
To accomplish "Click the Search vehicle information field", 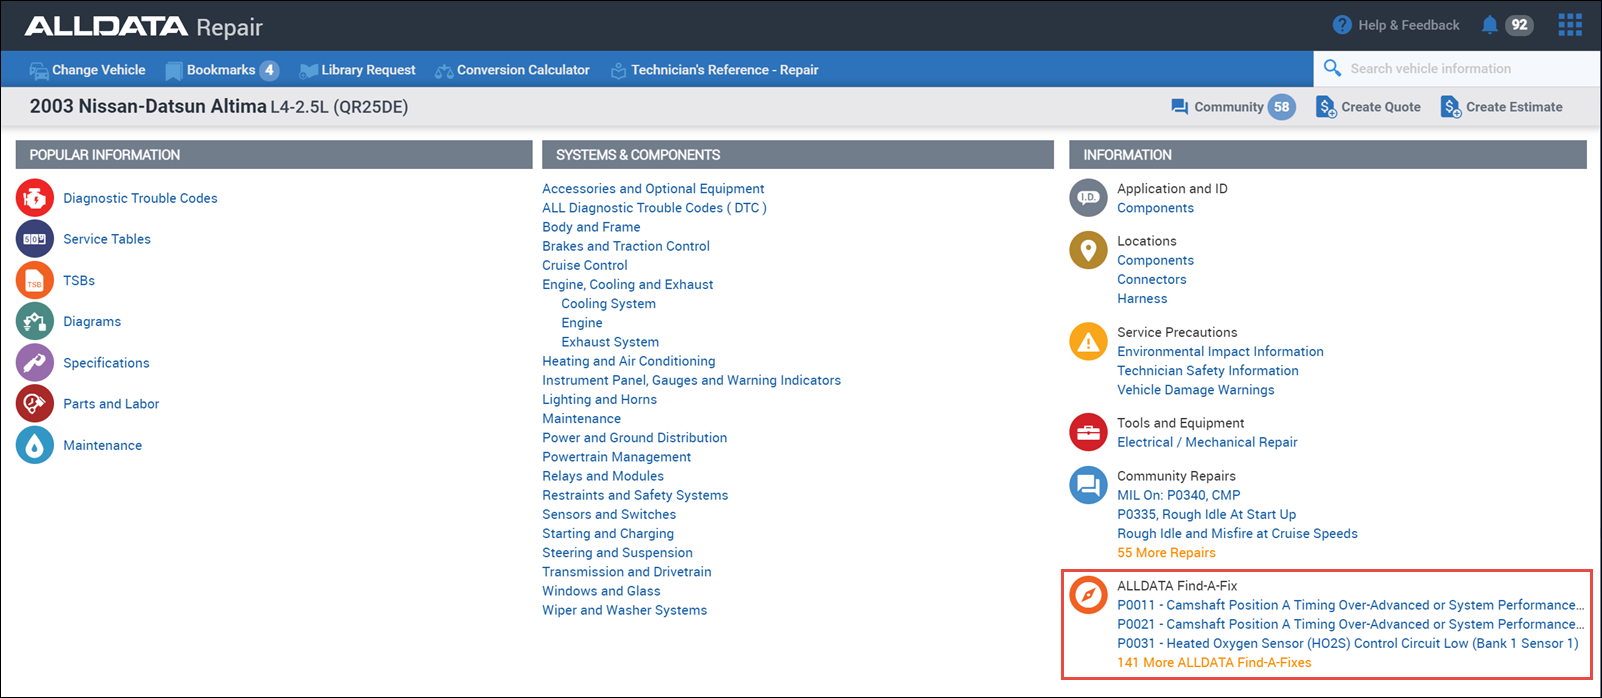I will 1460,69.
